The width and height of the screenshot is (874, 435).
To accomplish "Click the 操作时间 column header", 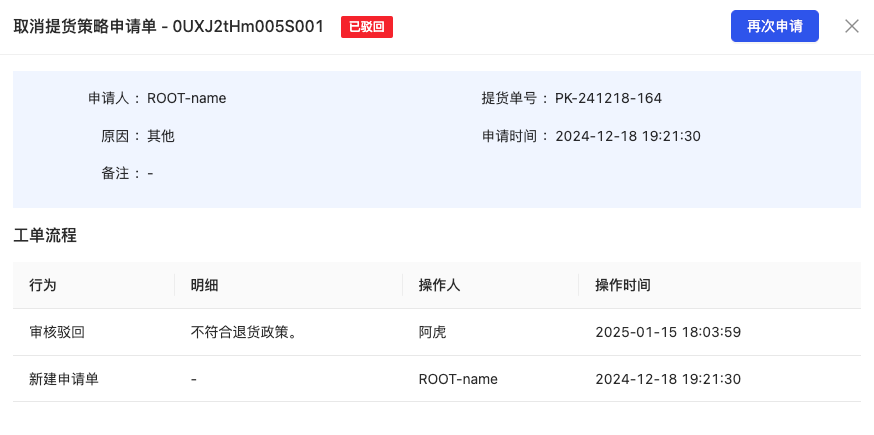I will click(623, 285).
